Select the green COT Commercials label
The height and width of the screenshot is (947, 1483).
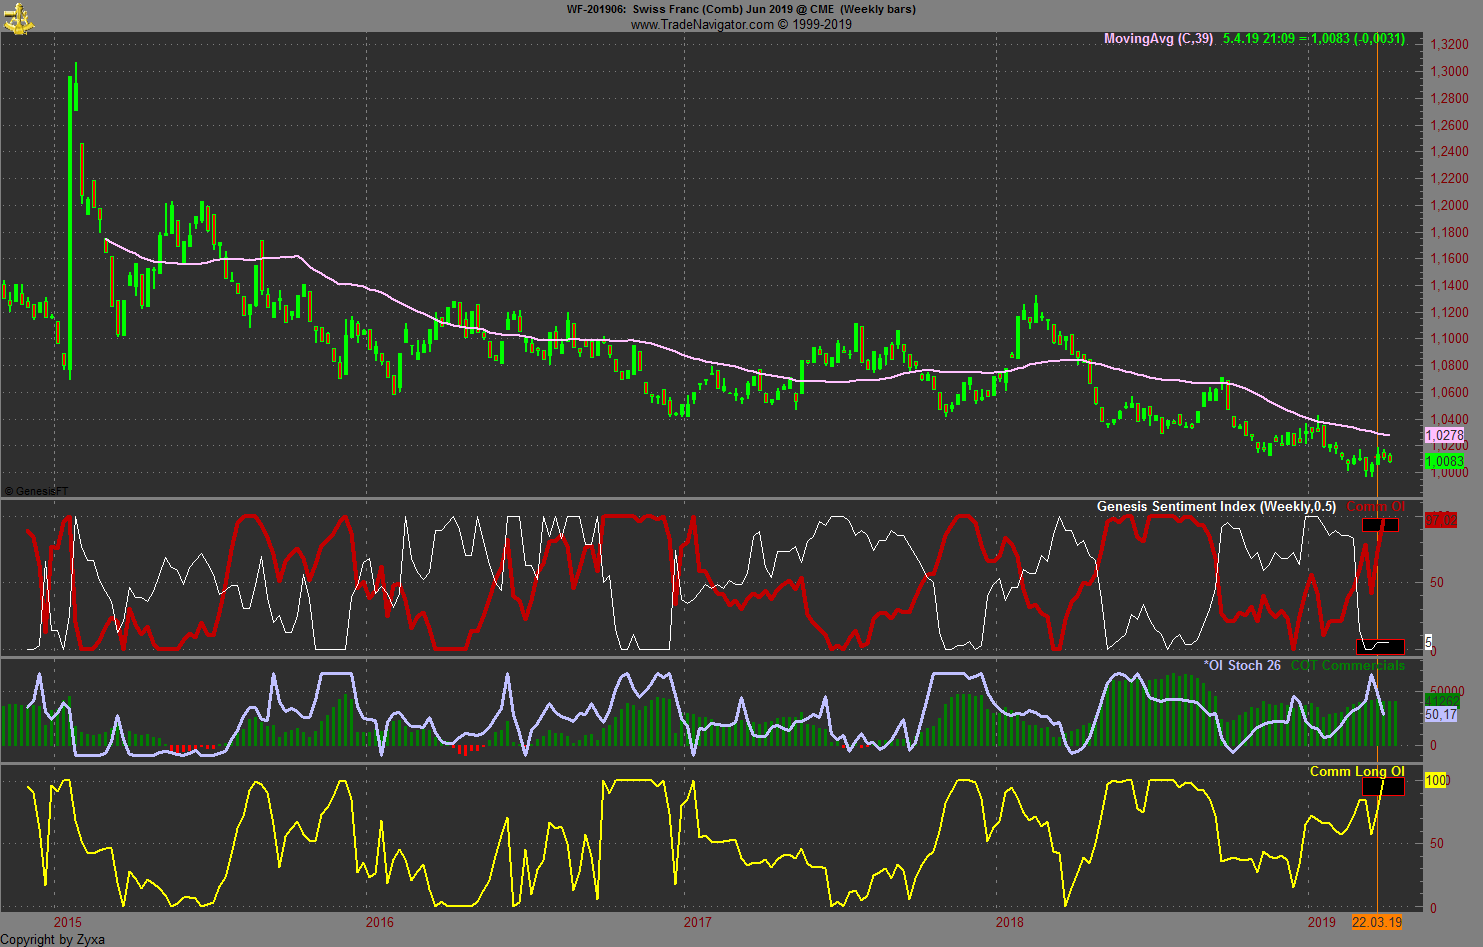(1347, 665)
